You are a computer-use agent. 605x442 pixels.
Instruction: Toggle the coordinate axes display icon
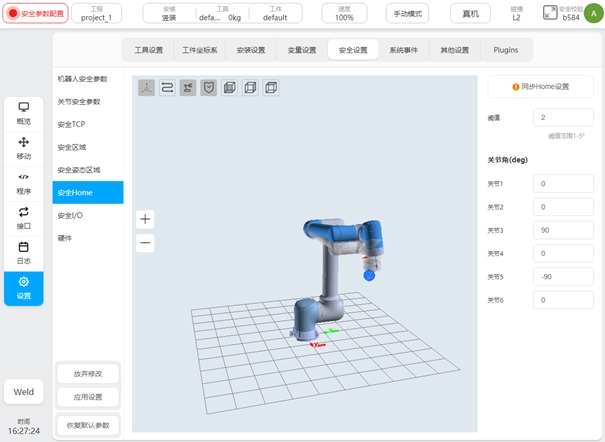point(146,88)
